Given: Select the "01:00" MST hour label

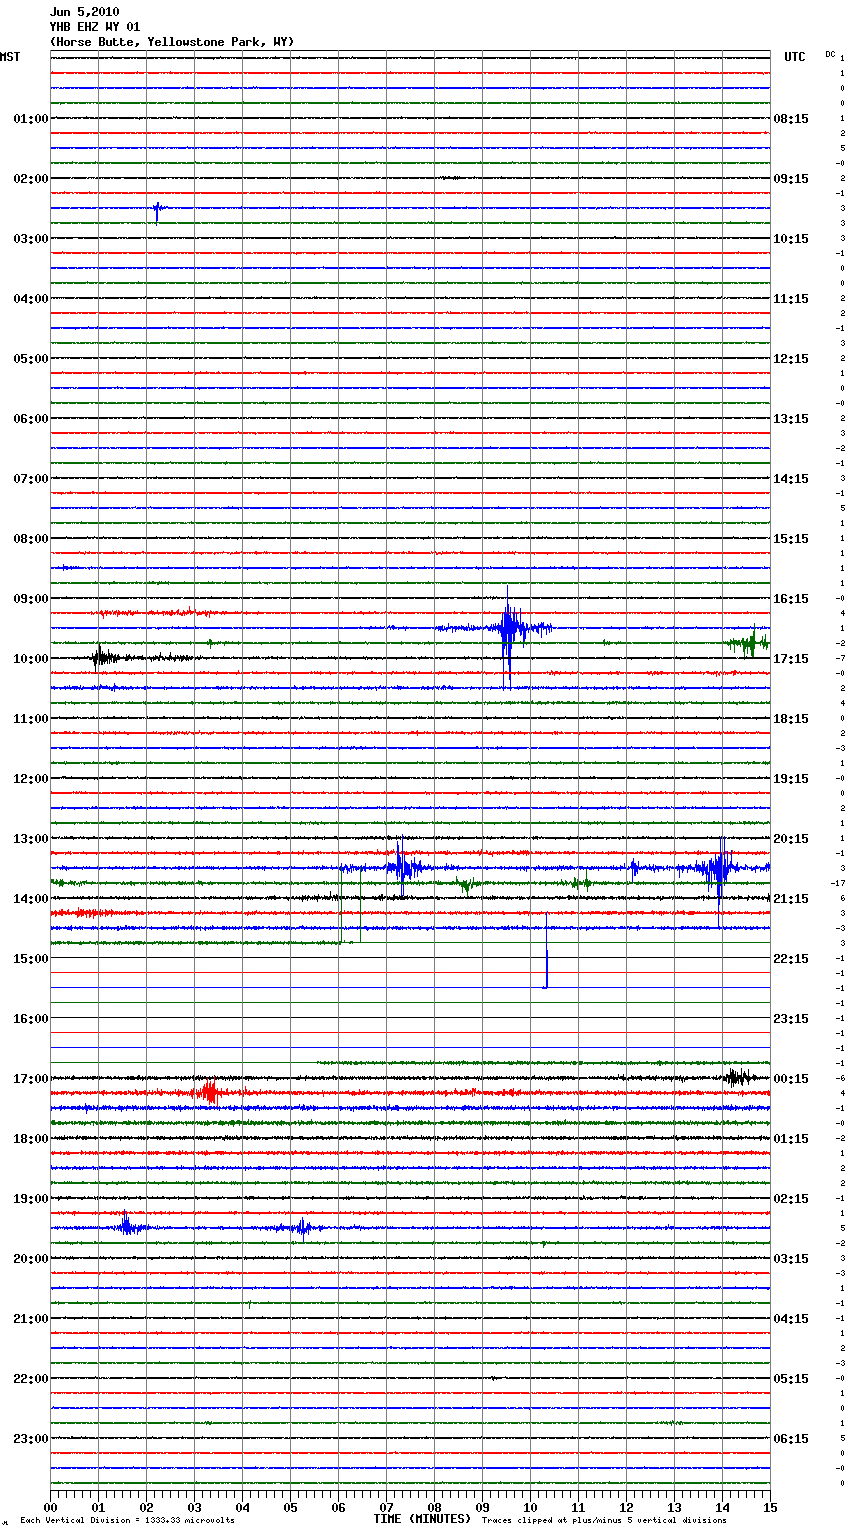Looking at the screenshot, I should (x=30, y=118).
